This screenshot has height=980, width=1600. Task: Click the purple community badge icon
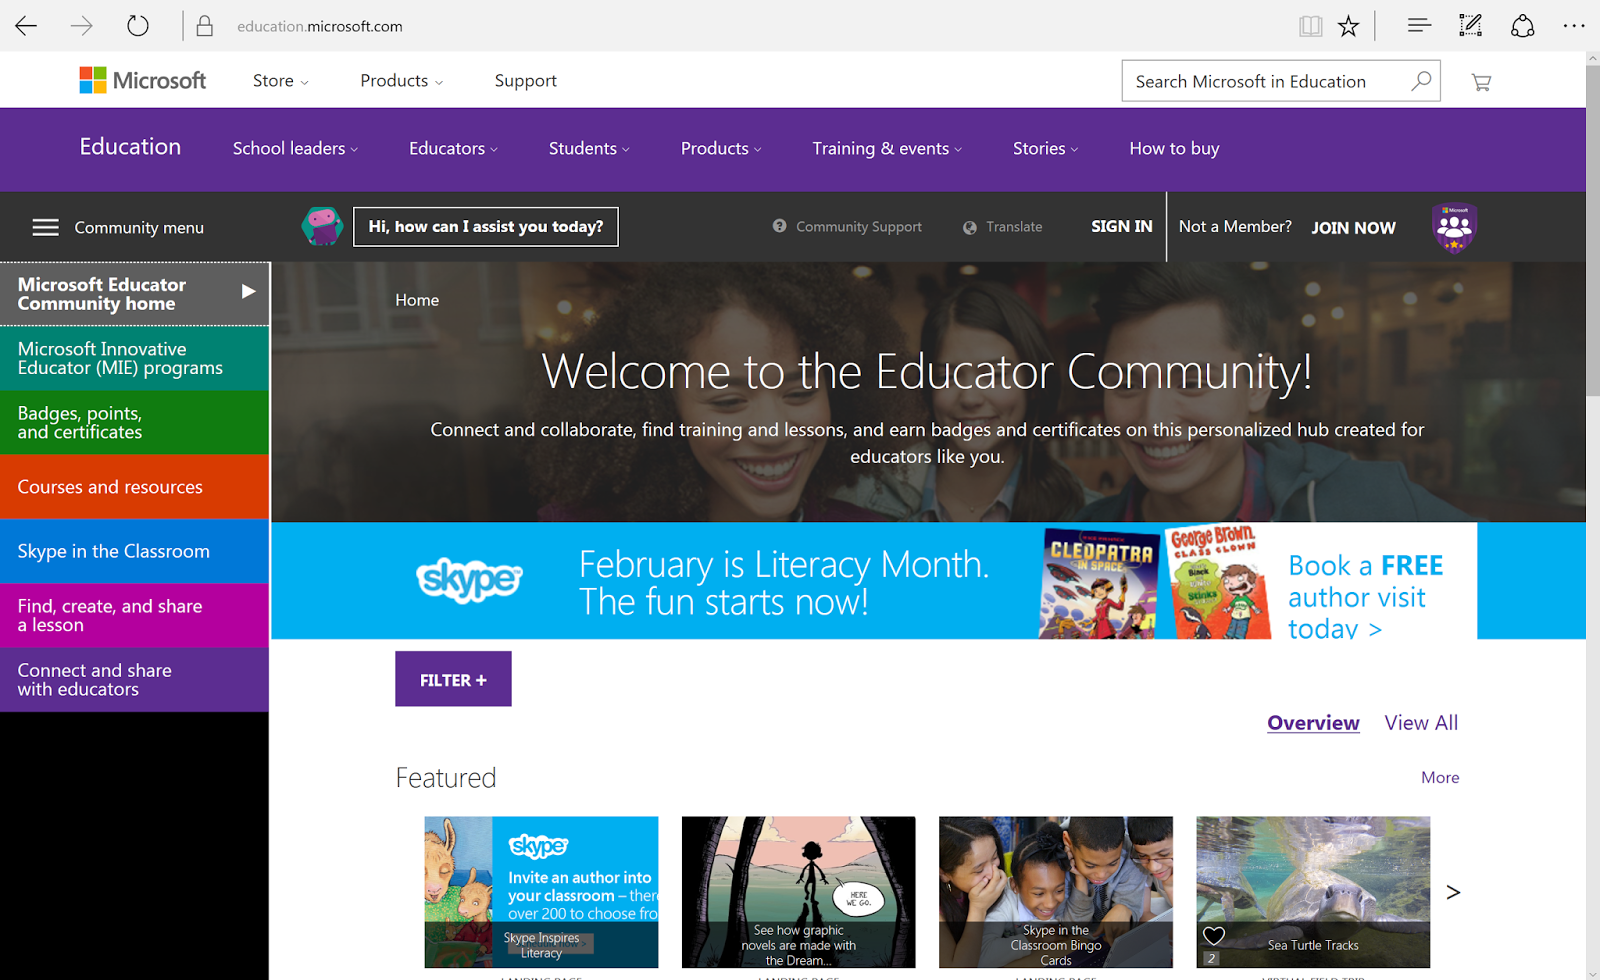1454,228
